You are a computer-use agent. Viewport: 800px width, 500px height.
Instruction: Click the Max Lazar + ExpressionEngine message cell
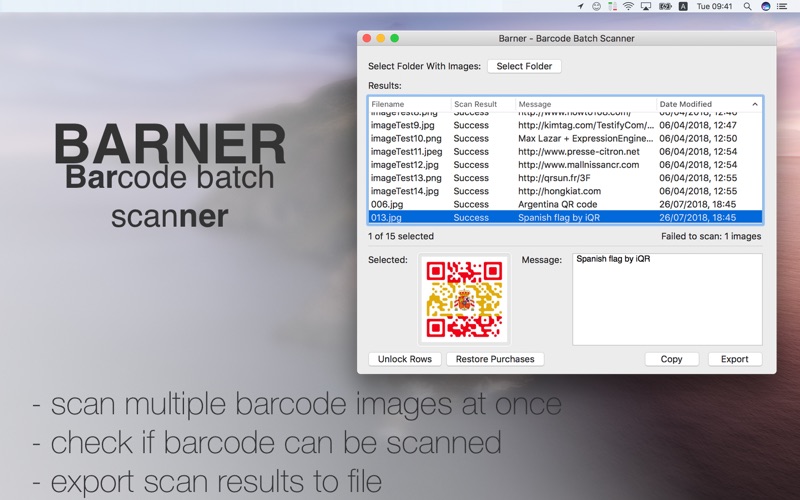coord(586,138)
